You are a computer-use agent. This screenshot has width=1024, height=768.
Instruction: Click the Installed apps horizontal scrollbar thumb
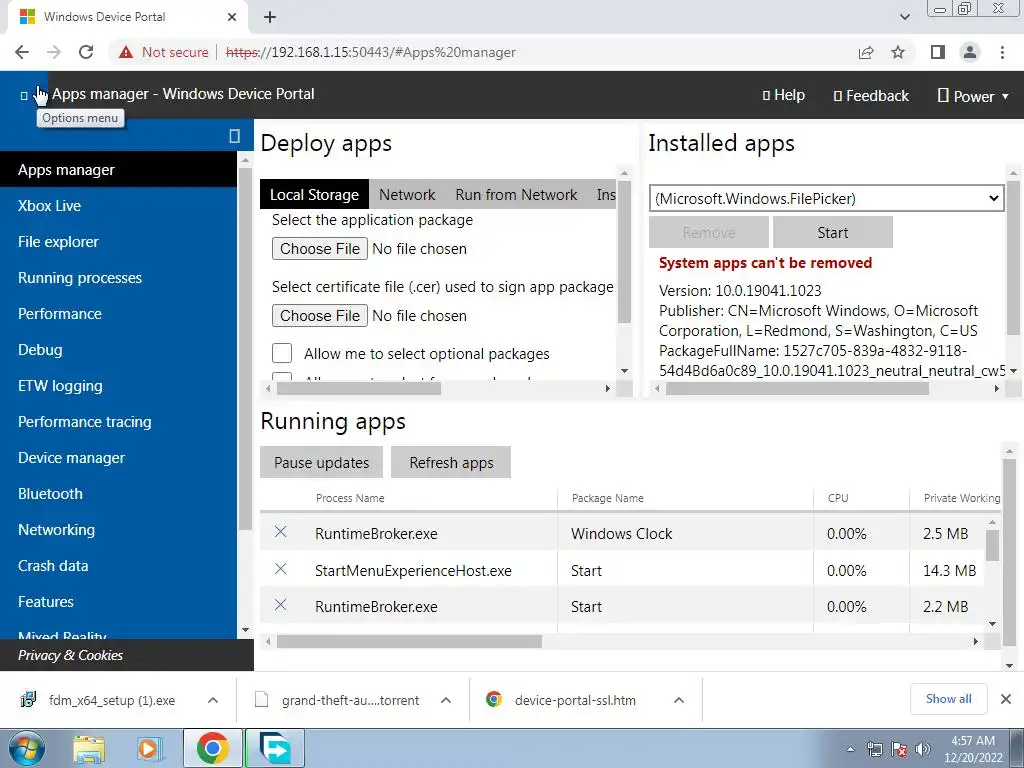tap(797, 389)
